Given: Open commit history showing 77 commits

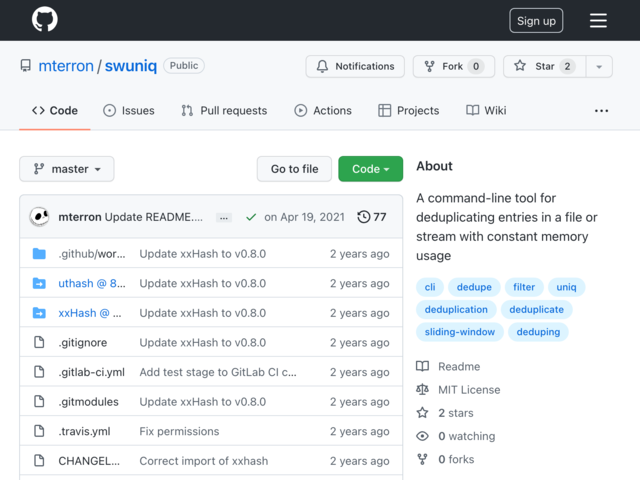Looking at the screenshot, I should point(371,217).
